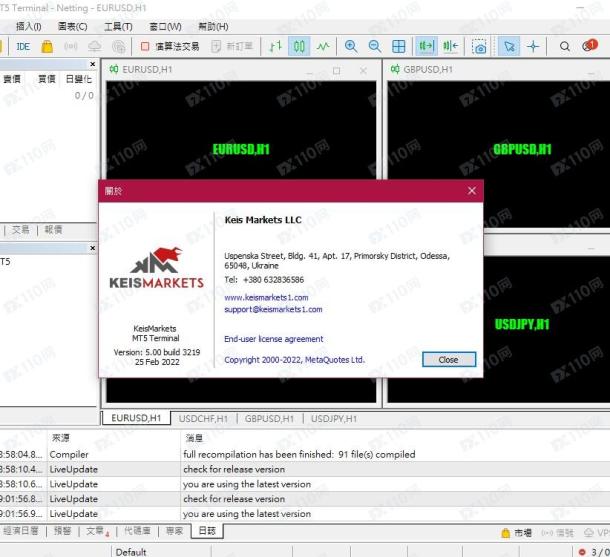Image resolution: width=610 pixels, height=557 pixels.
Task: Click the GBPUSD,H1 chart window title icon
Action: click(x=395, y=69)
